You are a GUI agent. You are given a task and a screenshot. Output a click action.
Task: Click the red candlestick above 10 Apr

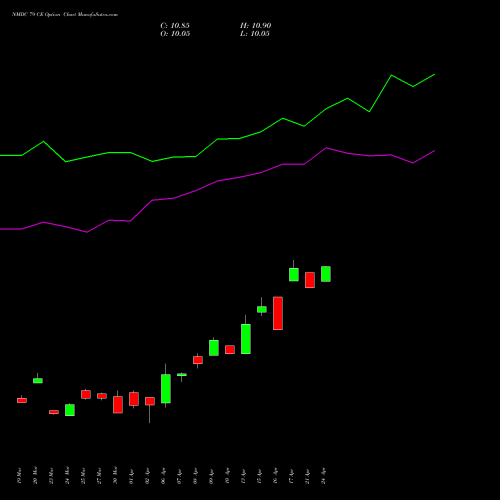tap(230, 350)
